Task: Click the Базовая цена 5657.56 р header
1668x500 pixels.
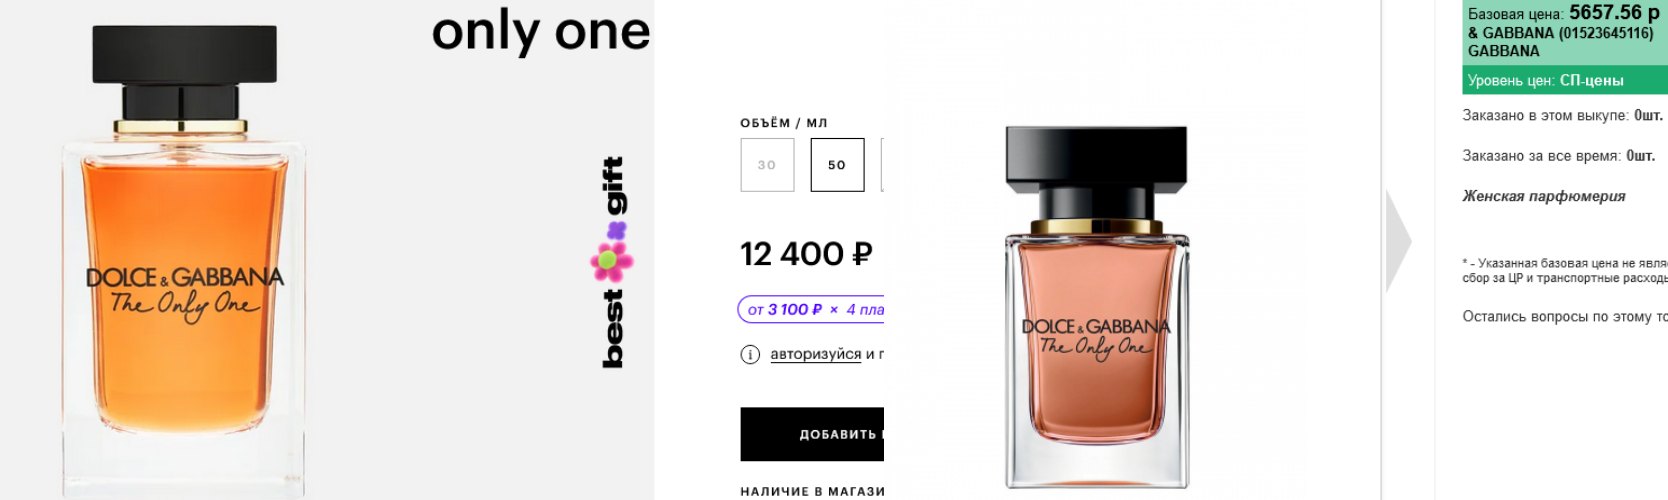Action: [1563, 13]
